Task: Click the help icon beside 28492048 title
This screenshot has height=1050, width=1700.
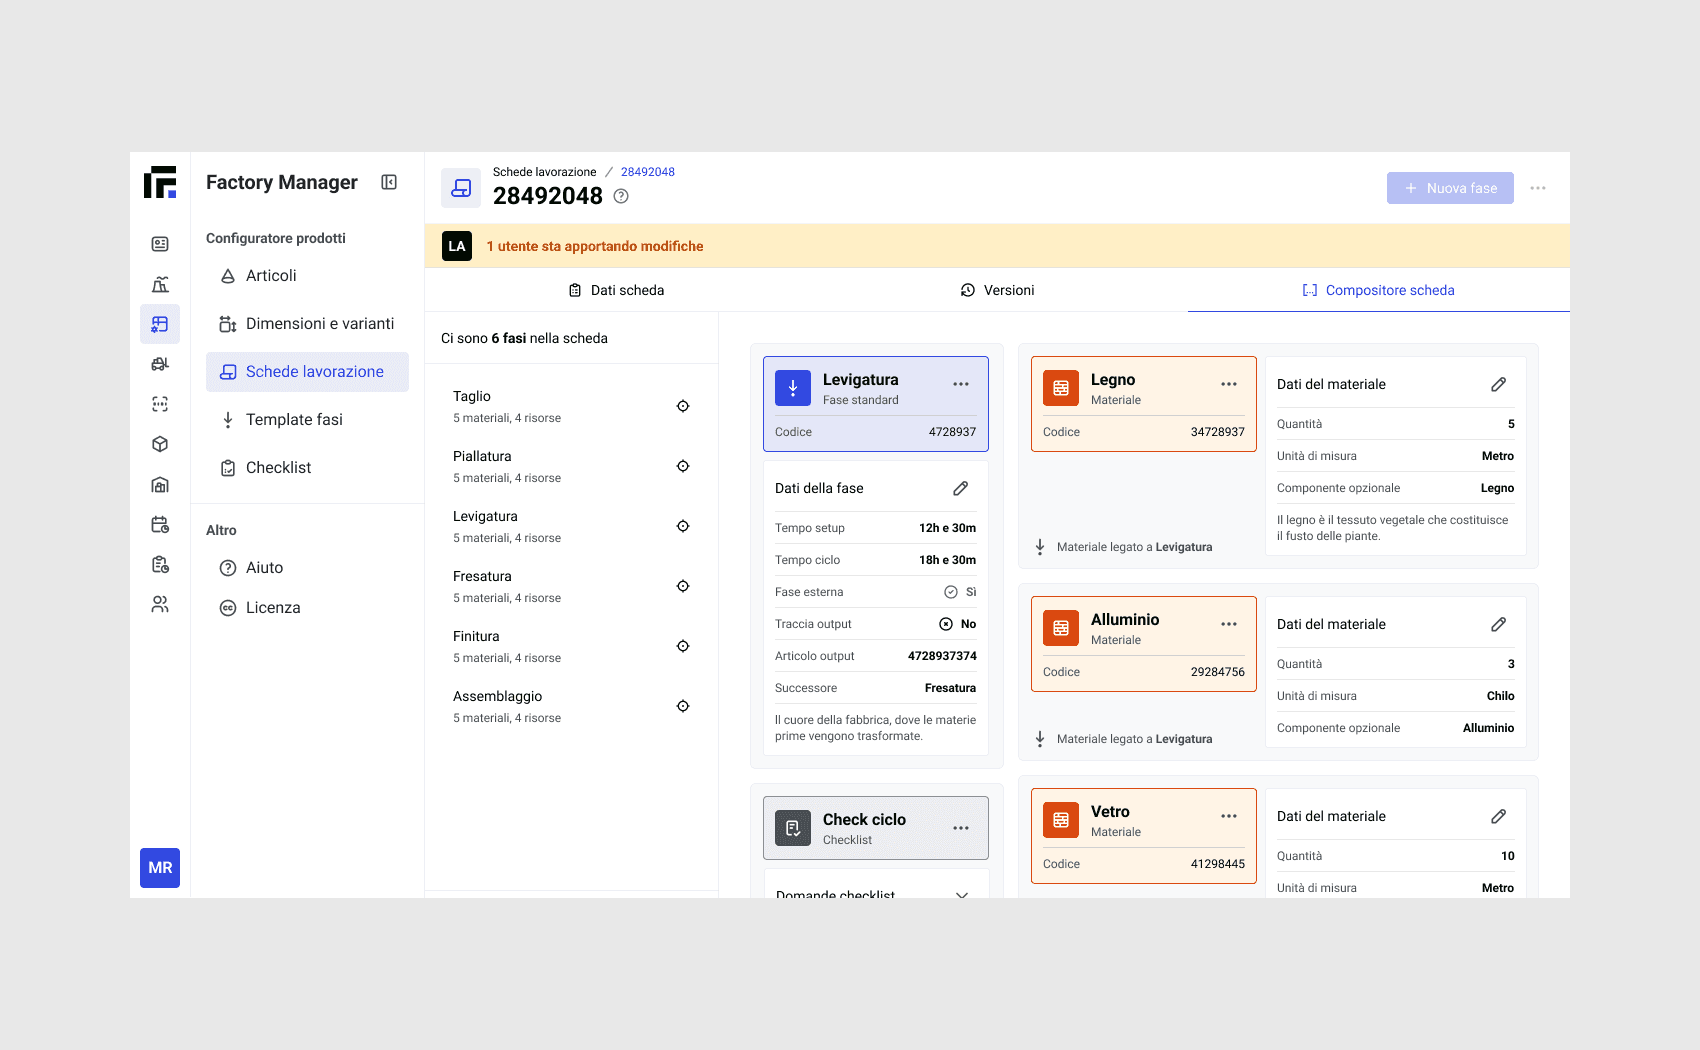Action: point(621,196)
